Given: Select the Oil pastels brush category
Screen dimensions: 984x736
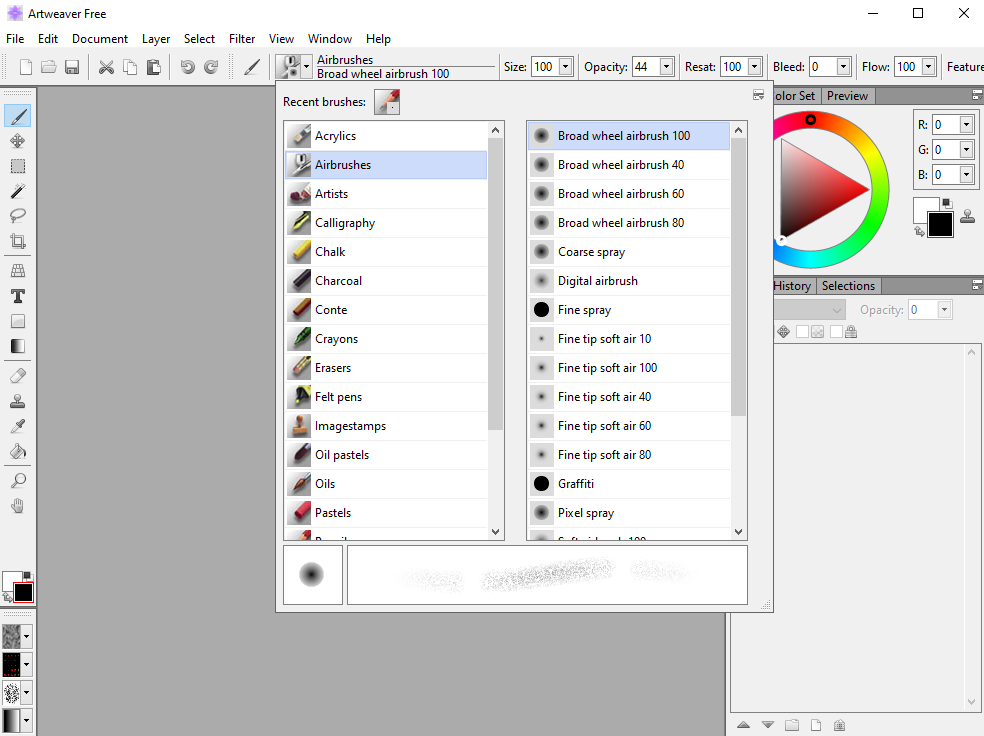Looking at the screenshot, I should coord(387,455).
